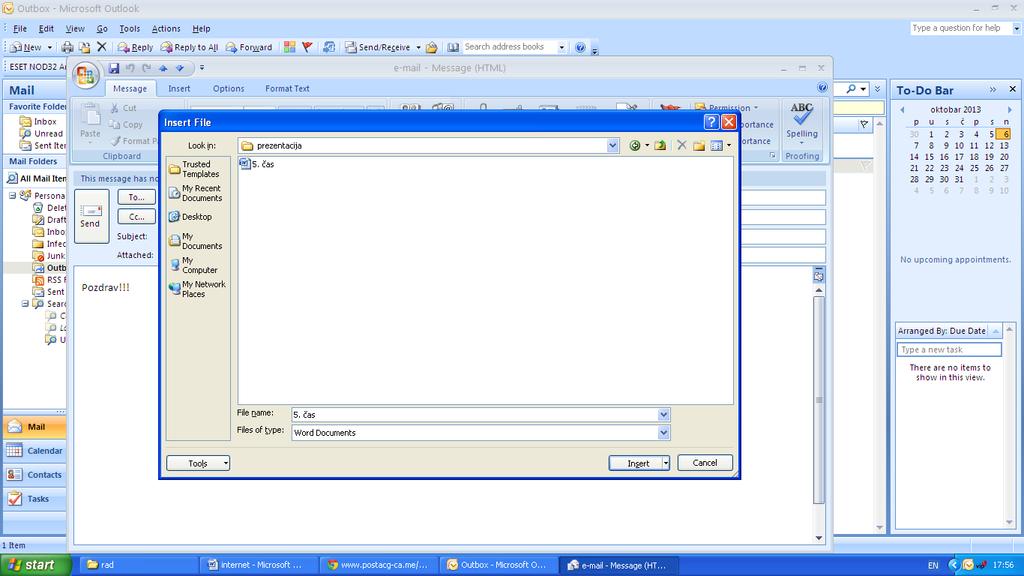Switch to the Options ribbon tab

point(229,89)
